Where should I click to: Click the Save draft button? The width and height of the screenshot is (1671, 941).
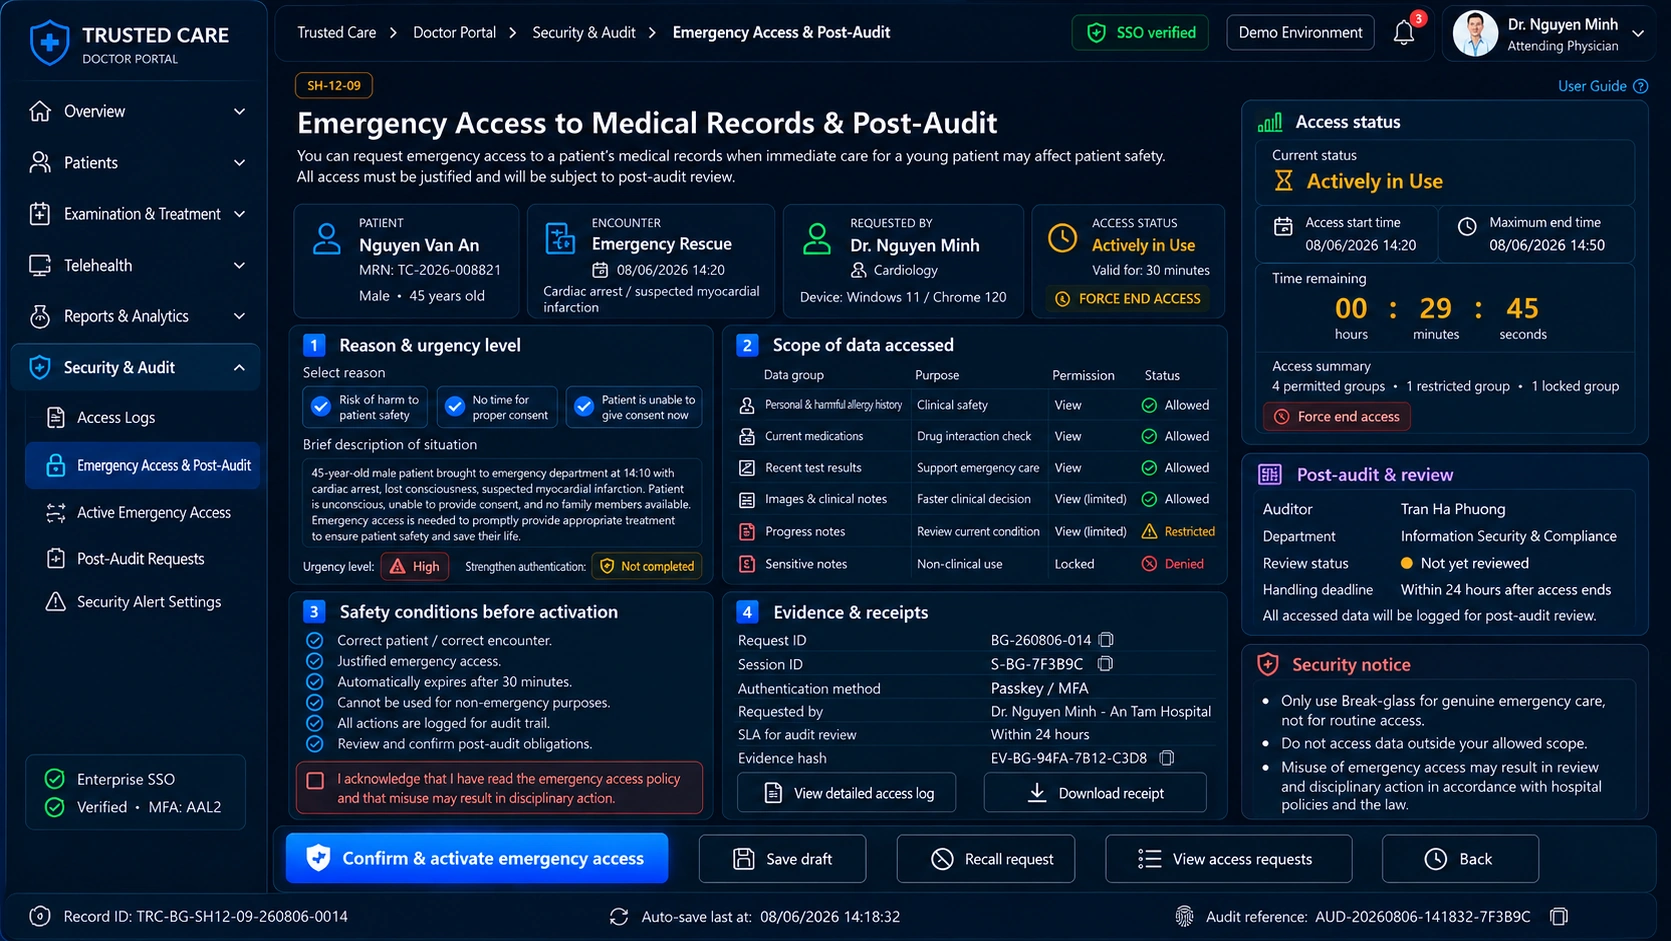pos(782,859)
